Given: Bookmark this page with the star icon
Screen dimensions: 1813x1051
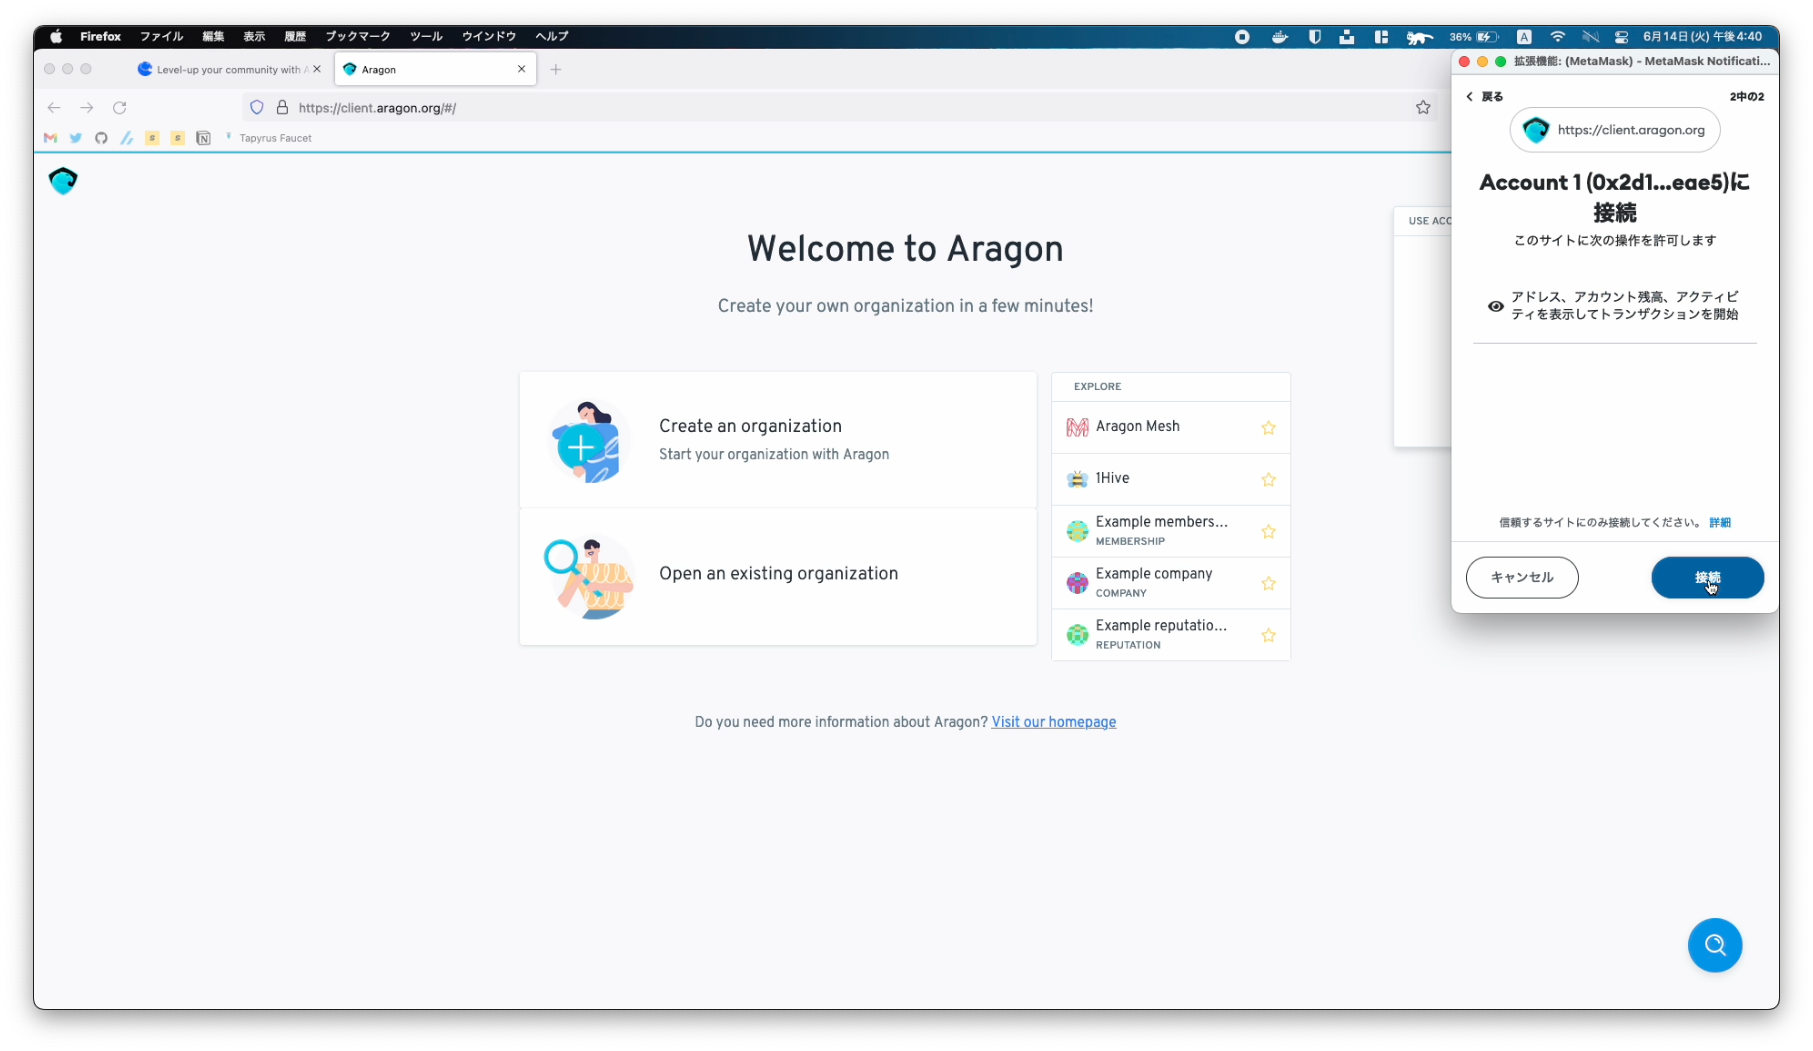Looking at the screenshot, I should [x=1422, y=108].
